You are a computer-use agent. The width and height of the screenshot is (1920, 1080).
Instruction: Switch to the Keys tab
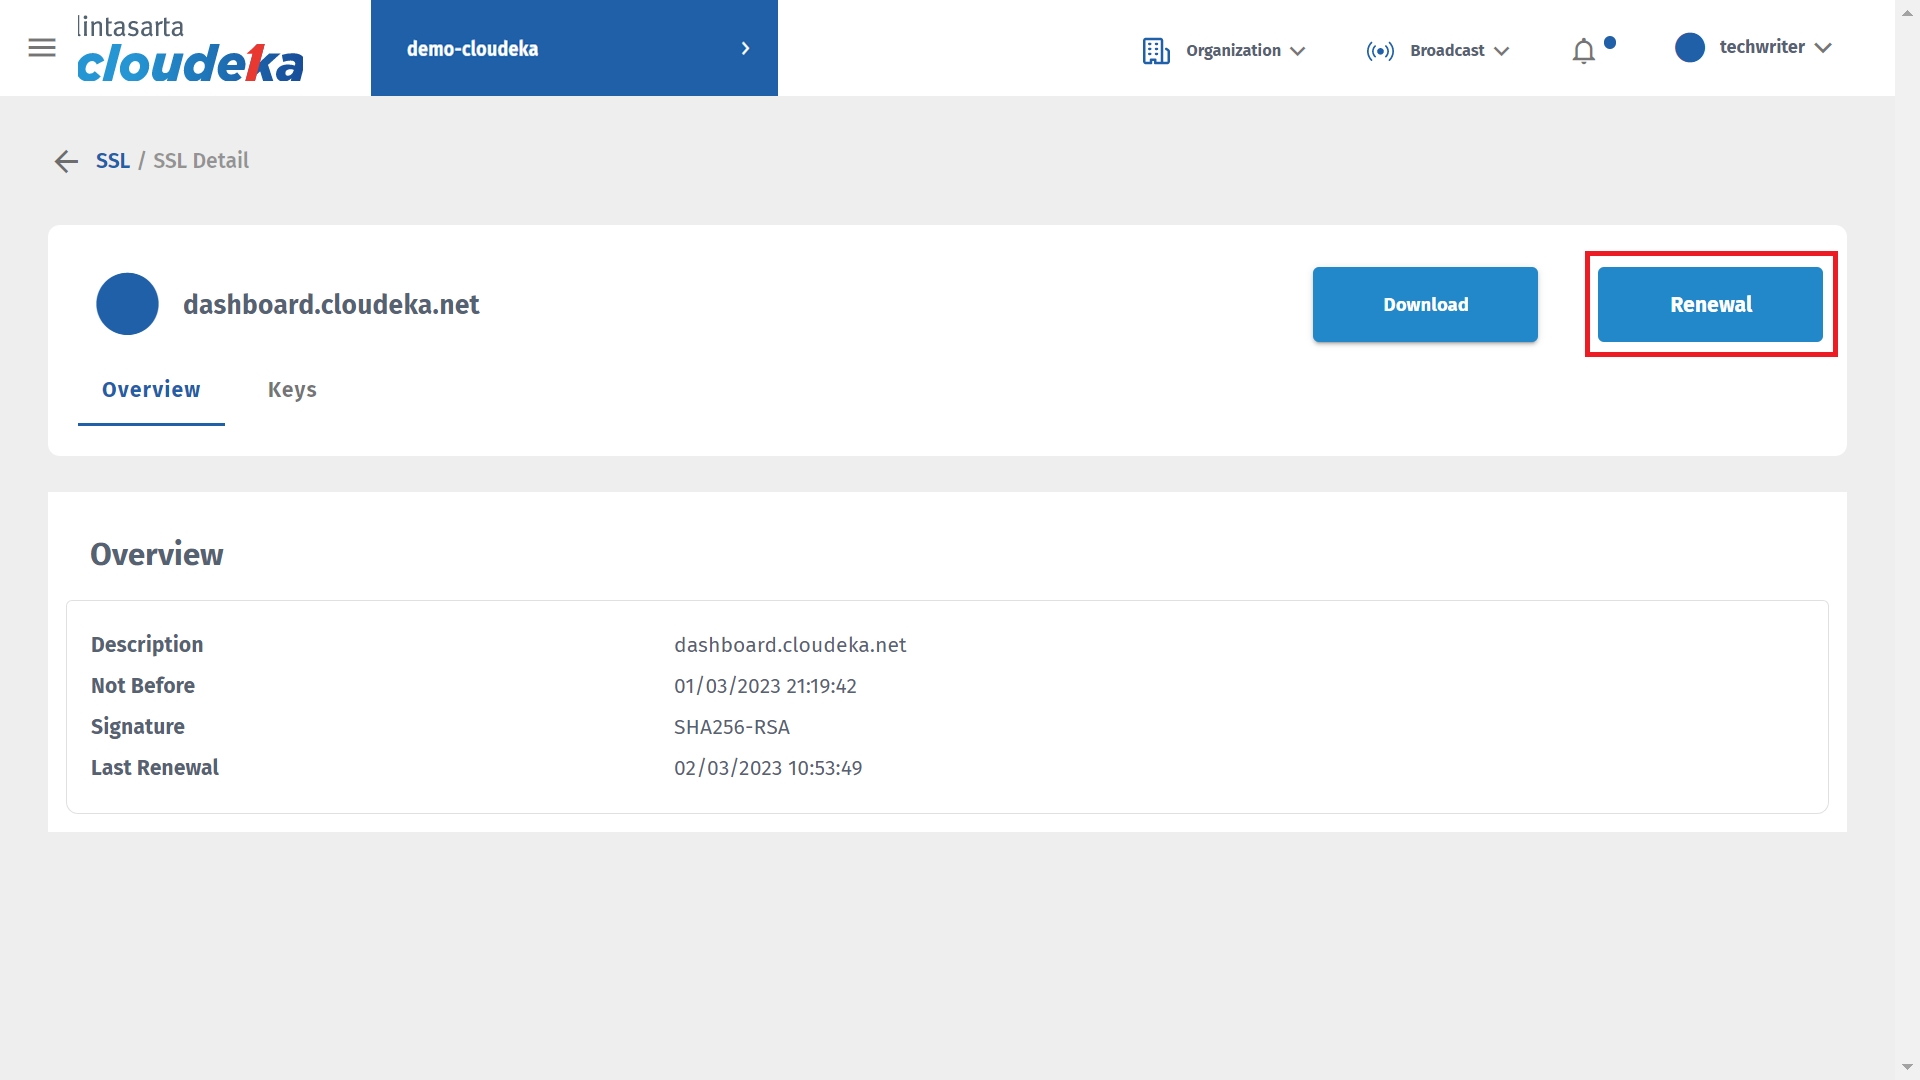pos(292,390)
